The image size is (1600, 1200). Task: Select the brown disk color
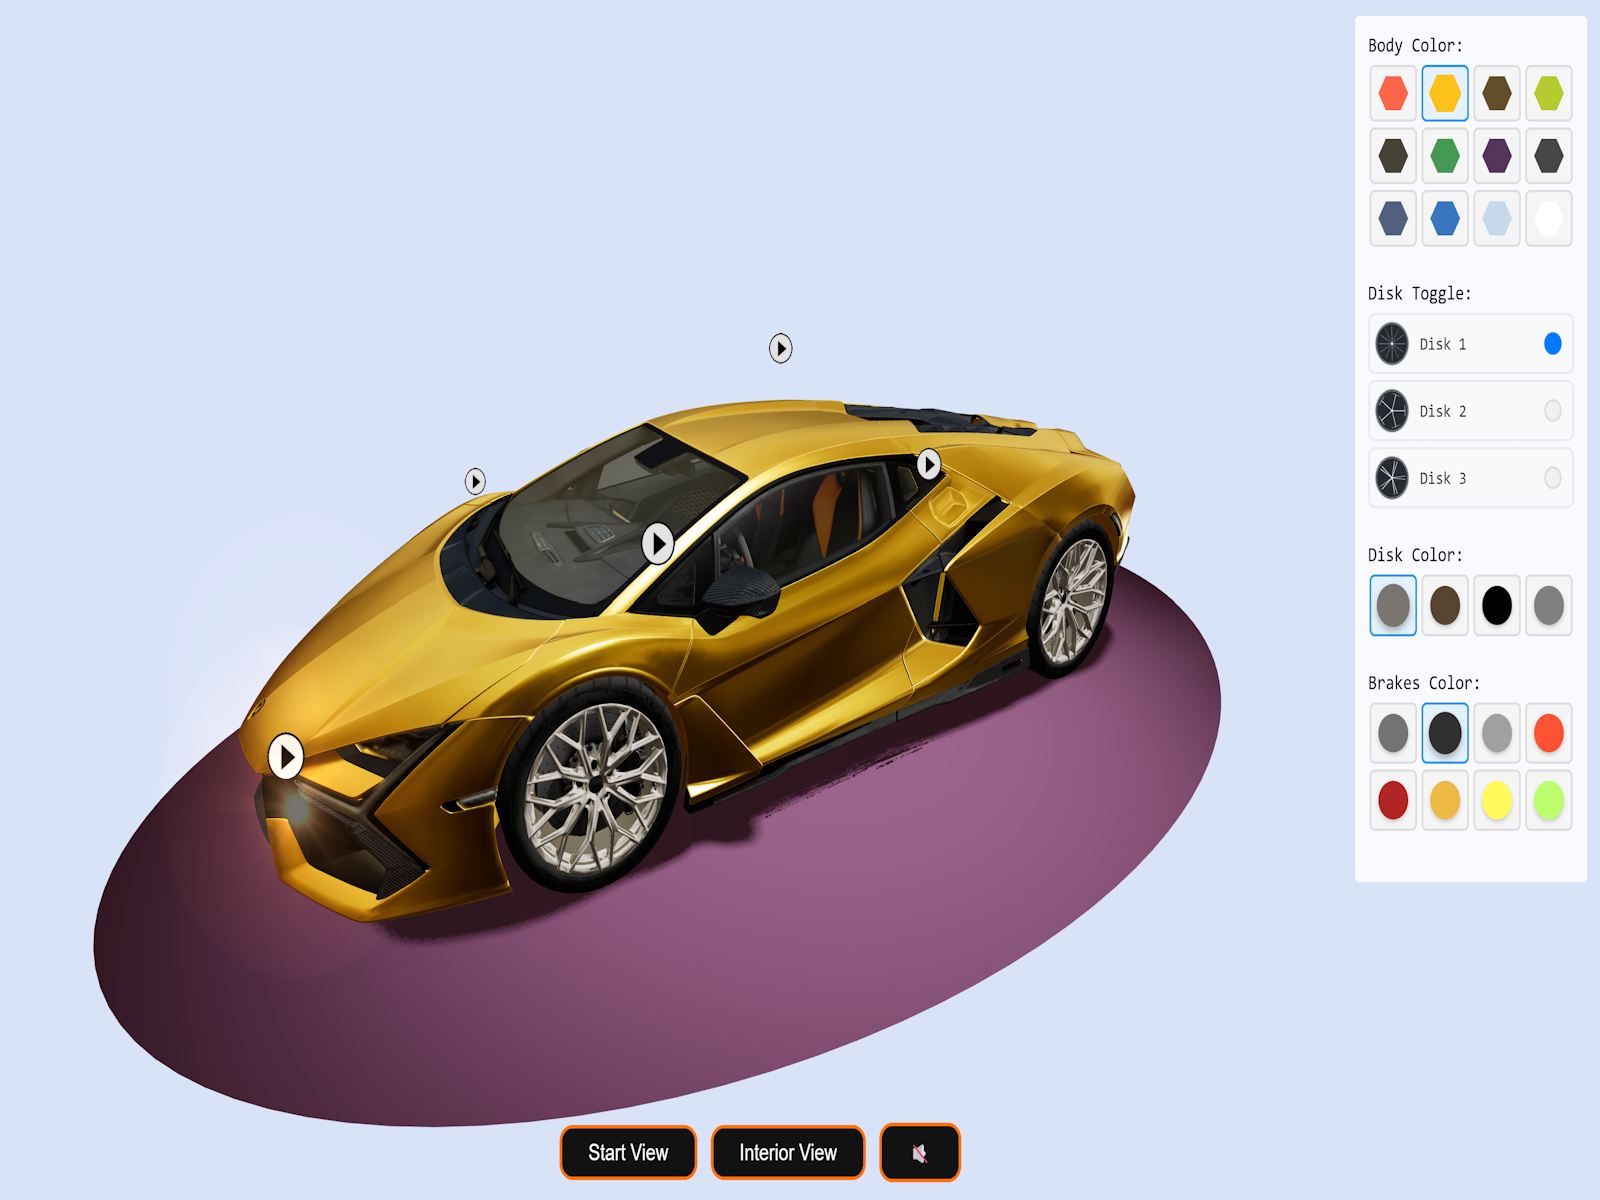(1445, 605)
